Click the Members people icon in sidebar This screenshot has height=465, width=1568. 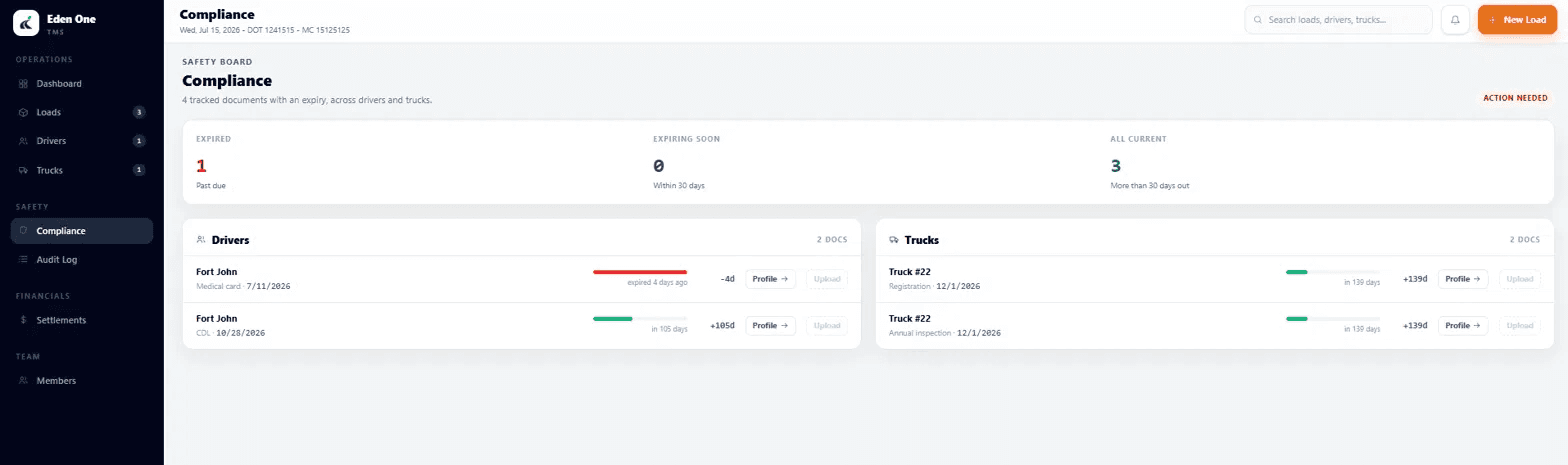tap(23, 381)
